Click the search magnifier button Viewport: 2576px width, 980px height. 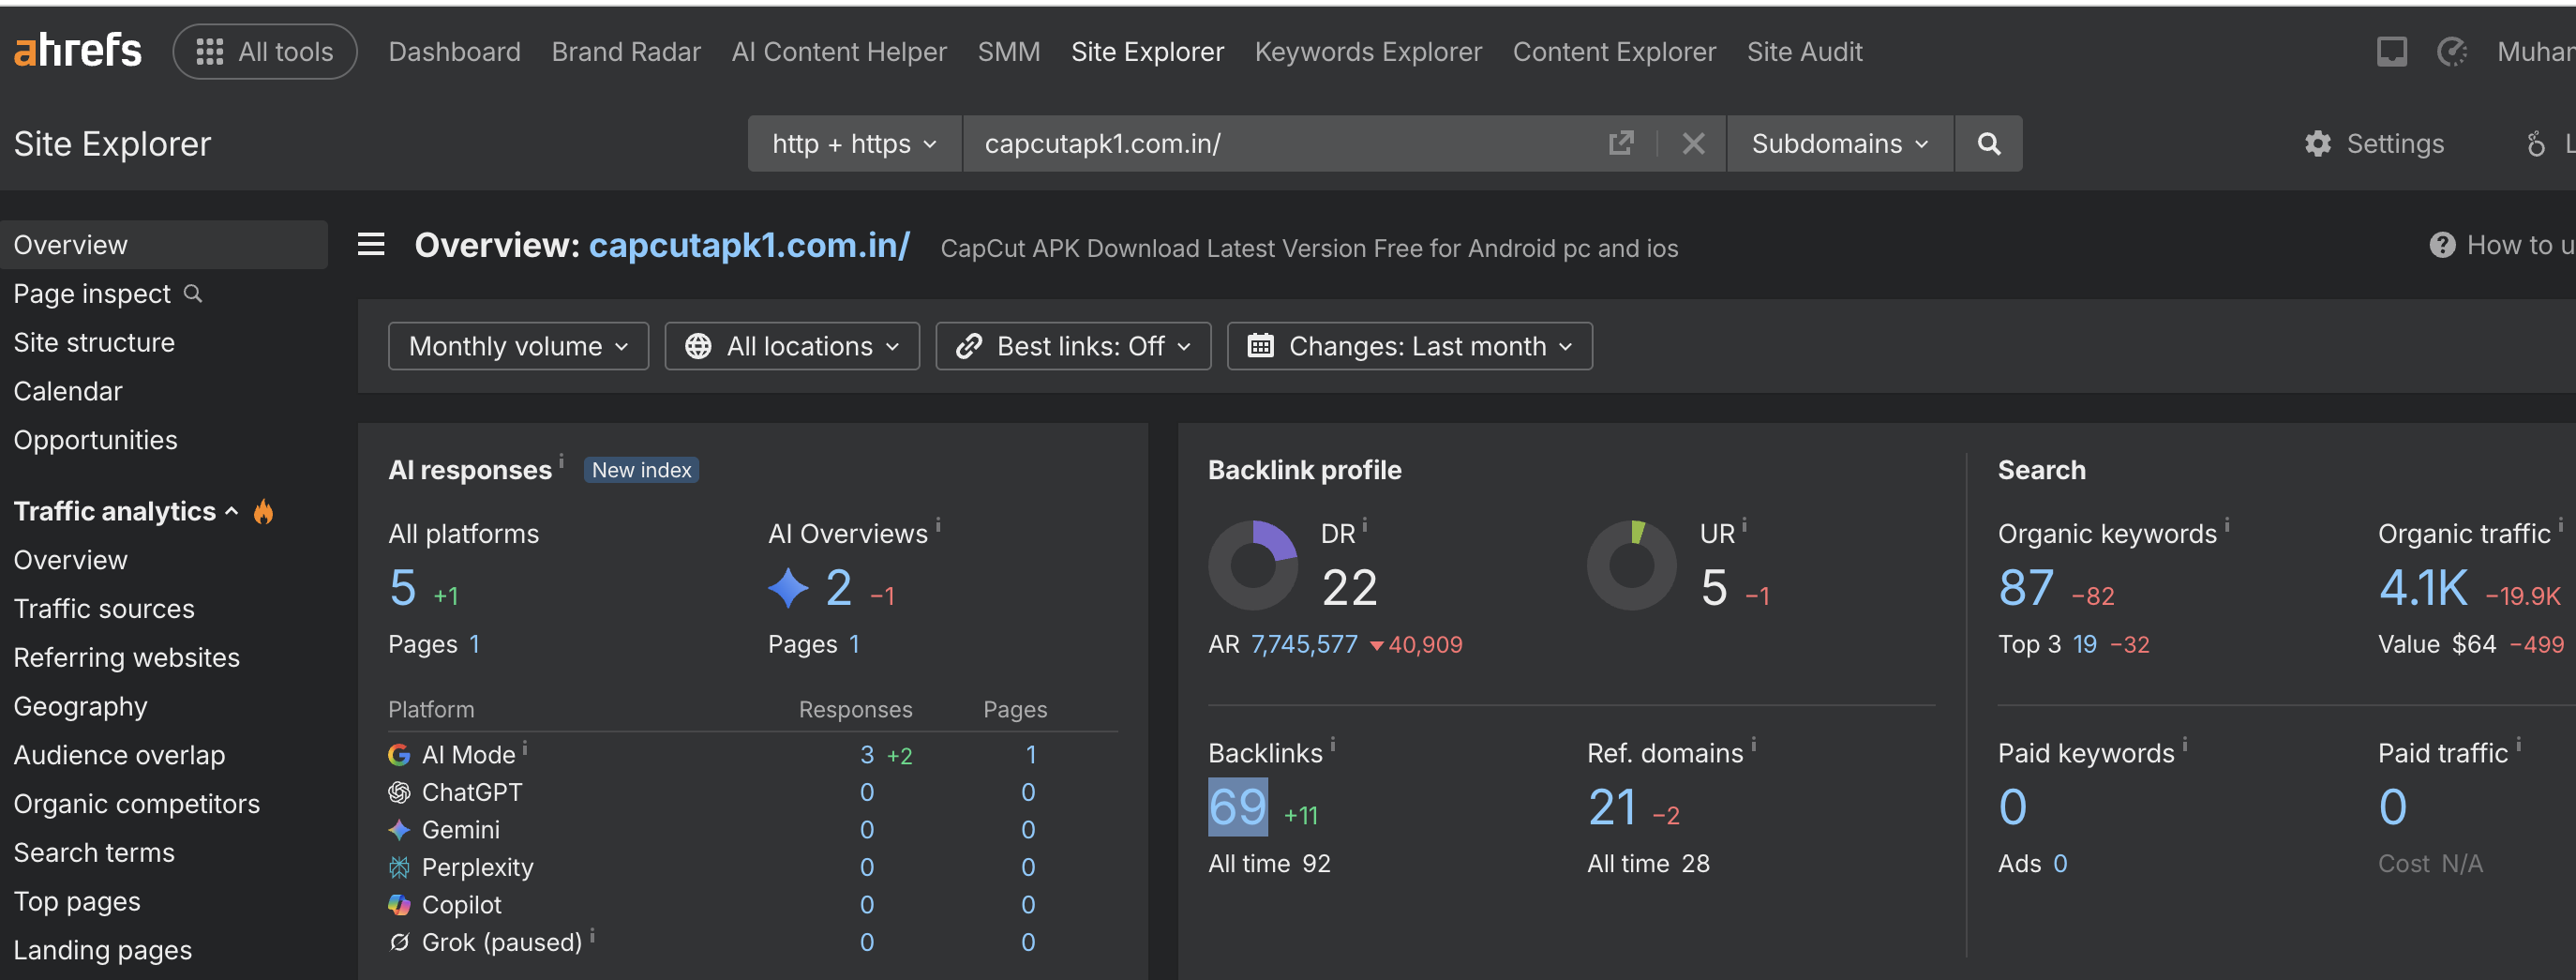[x=1988, y=143]
